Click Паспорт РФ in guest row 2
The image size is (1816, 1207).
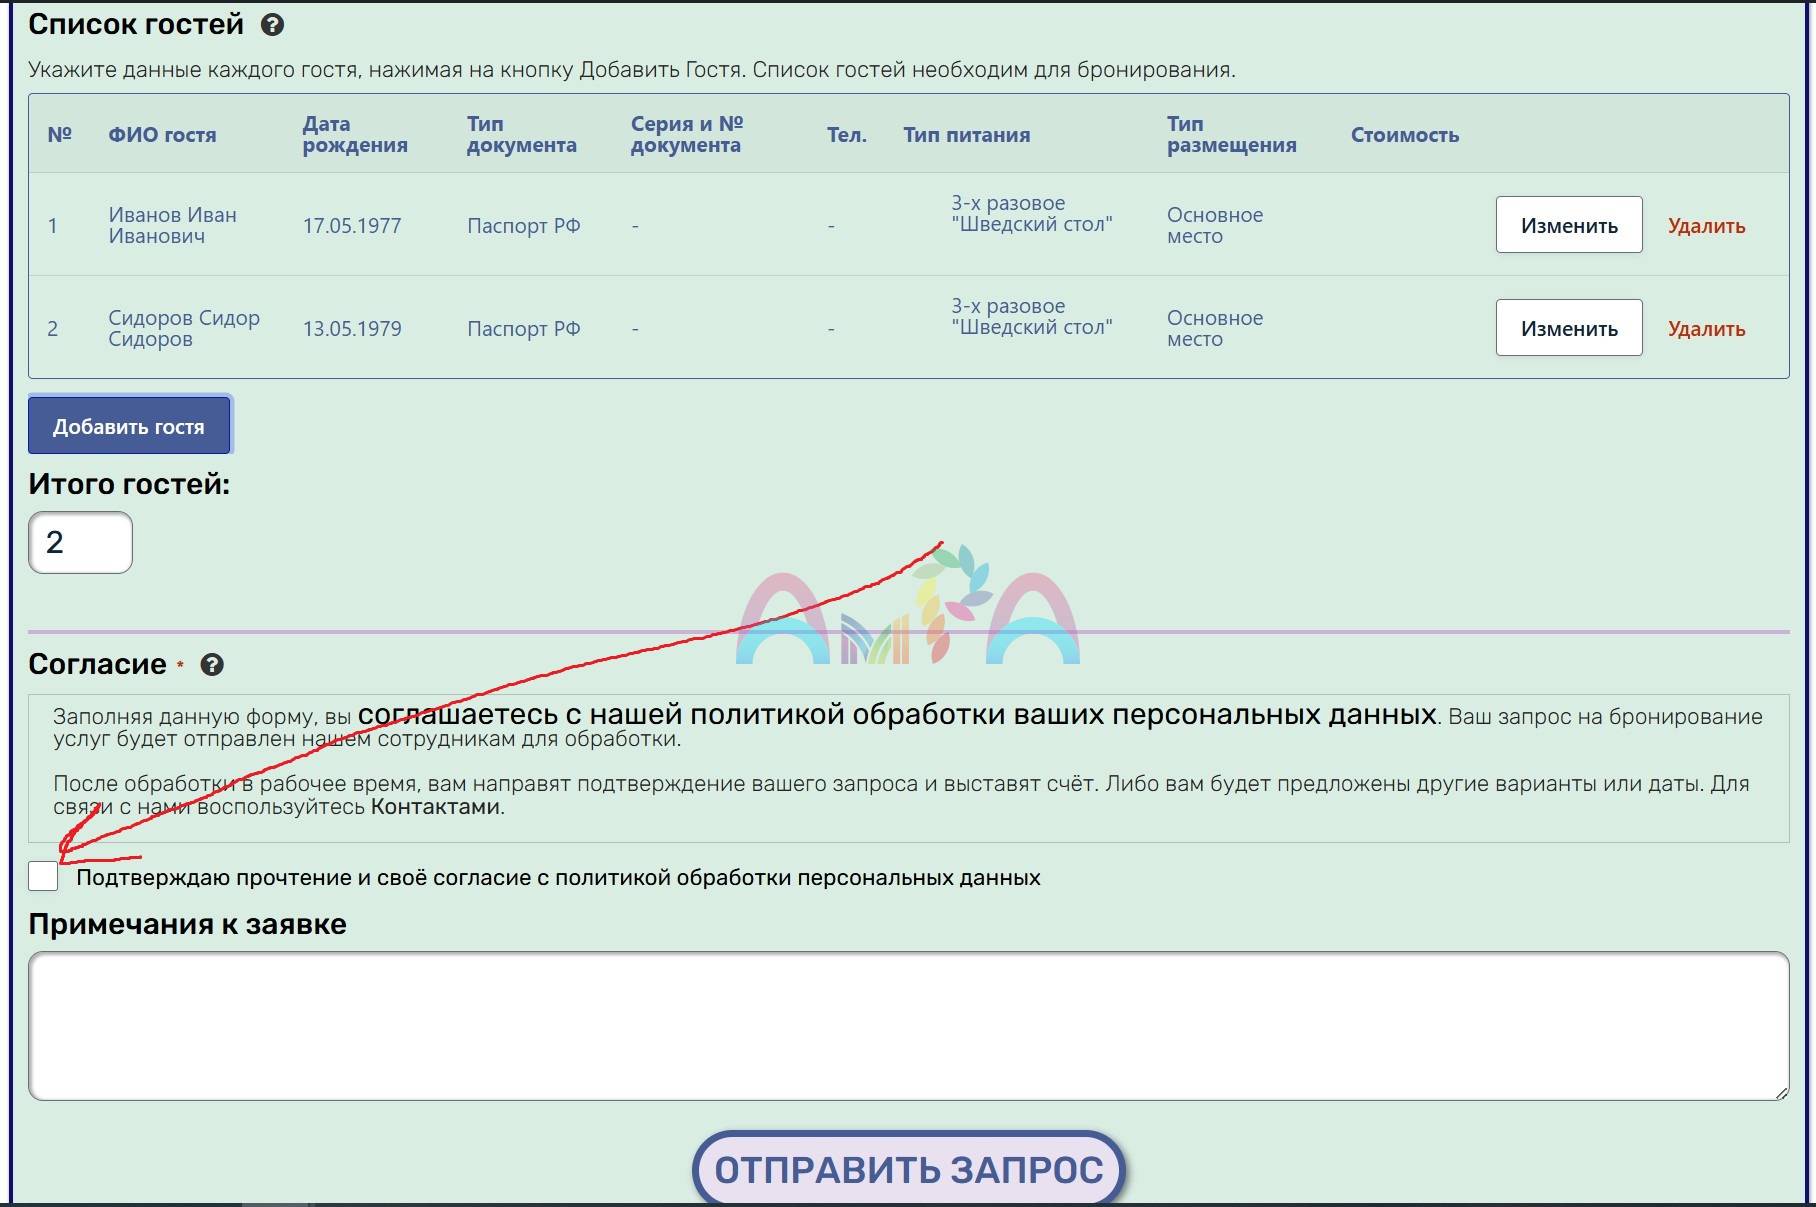click(x=523, y=329)
